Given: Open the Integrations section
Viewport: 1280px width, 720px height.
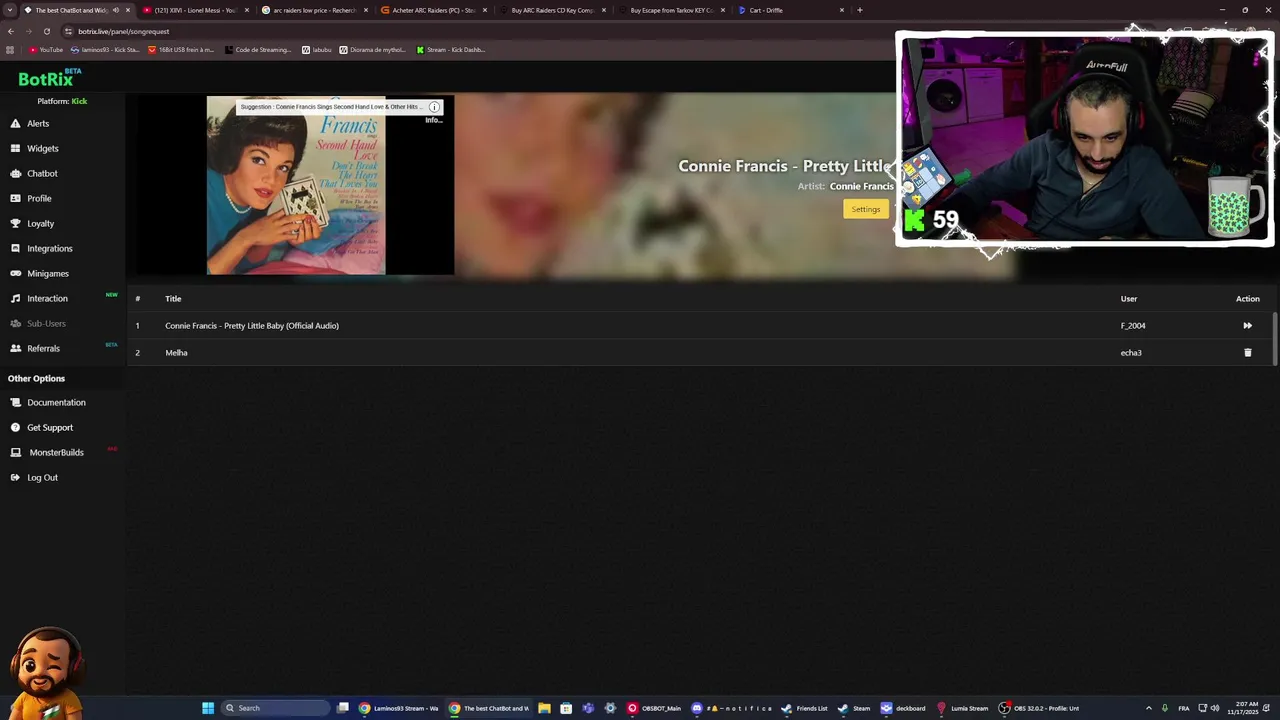Looking at the screenshot, I should (x=41, y=248).
